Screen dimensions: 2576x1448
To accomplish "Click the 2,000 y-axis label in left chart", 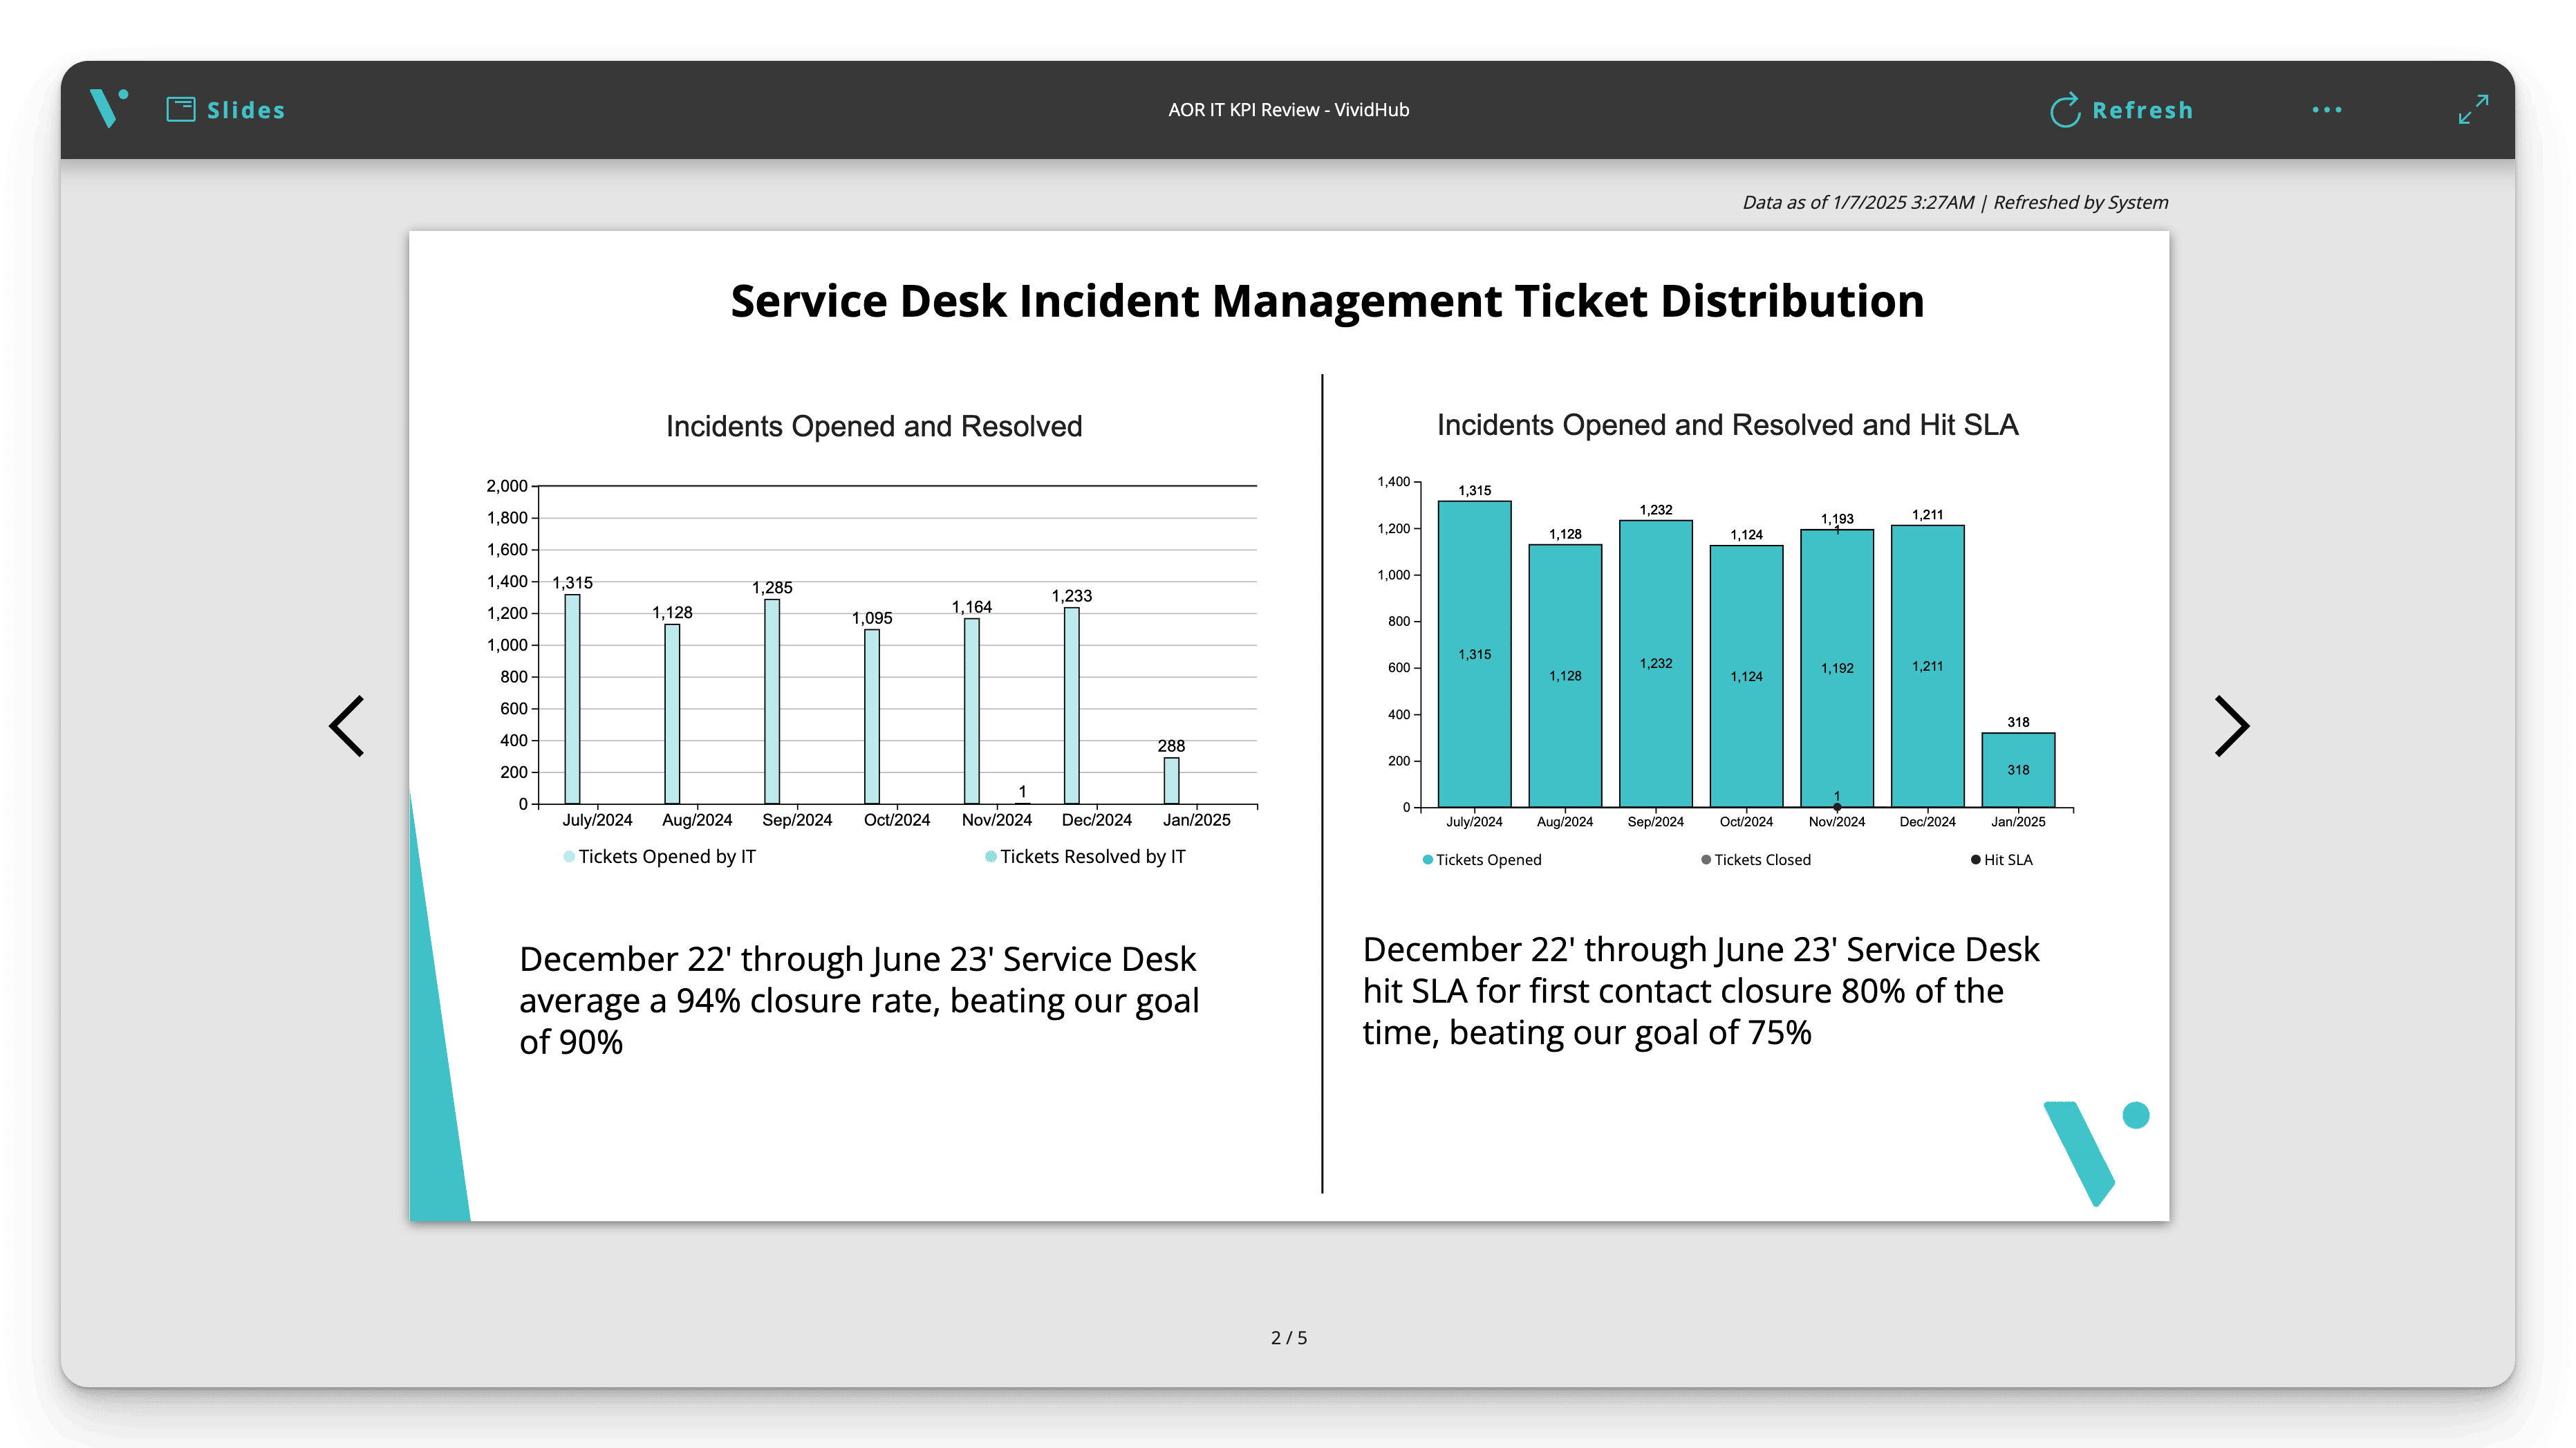I will point(507,486).
